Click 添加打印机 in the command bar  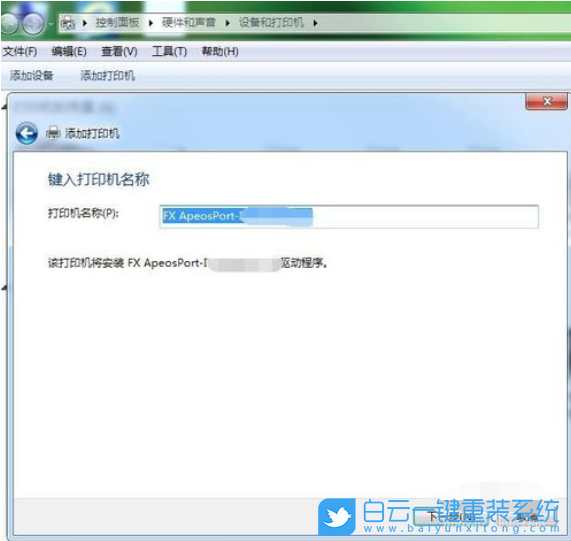coord(107,75)
